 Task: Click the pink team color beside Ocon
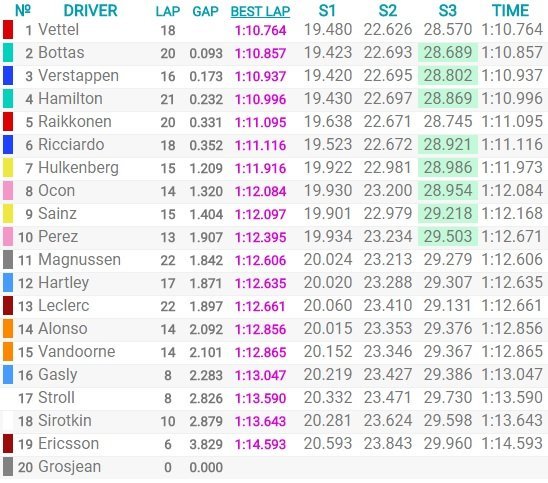8,191
